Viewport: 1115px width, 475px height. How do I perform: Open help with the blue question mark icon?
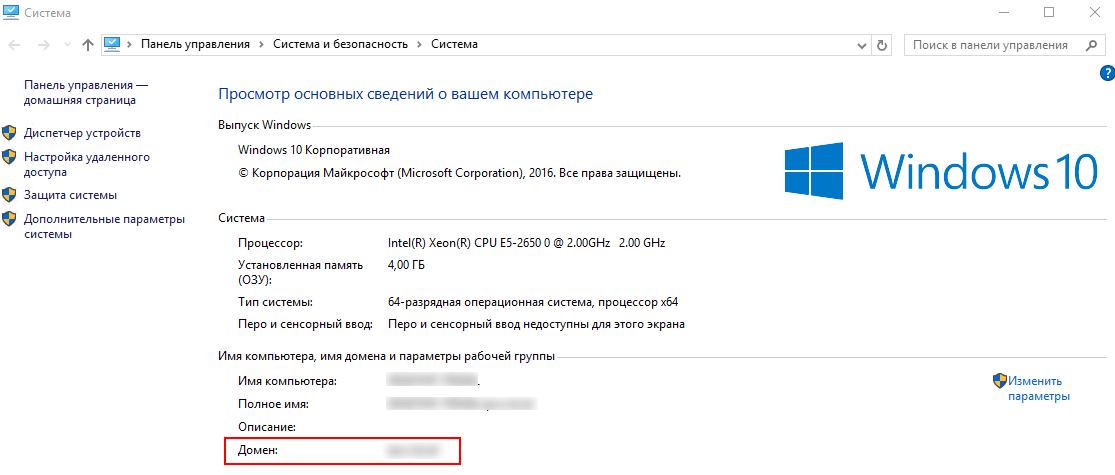pyautogui.click(x=1107, y=73)
